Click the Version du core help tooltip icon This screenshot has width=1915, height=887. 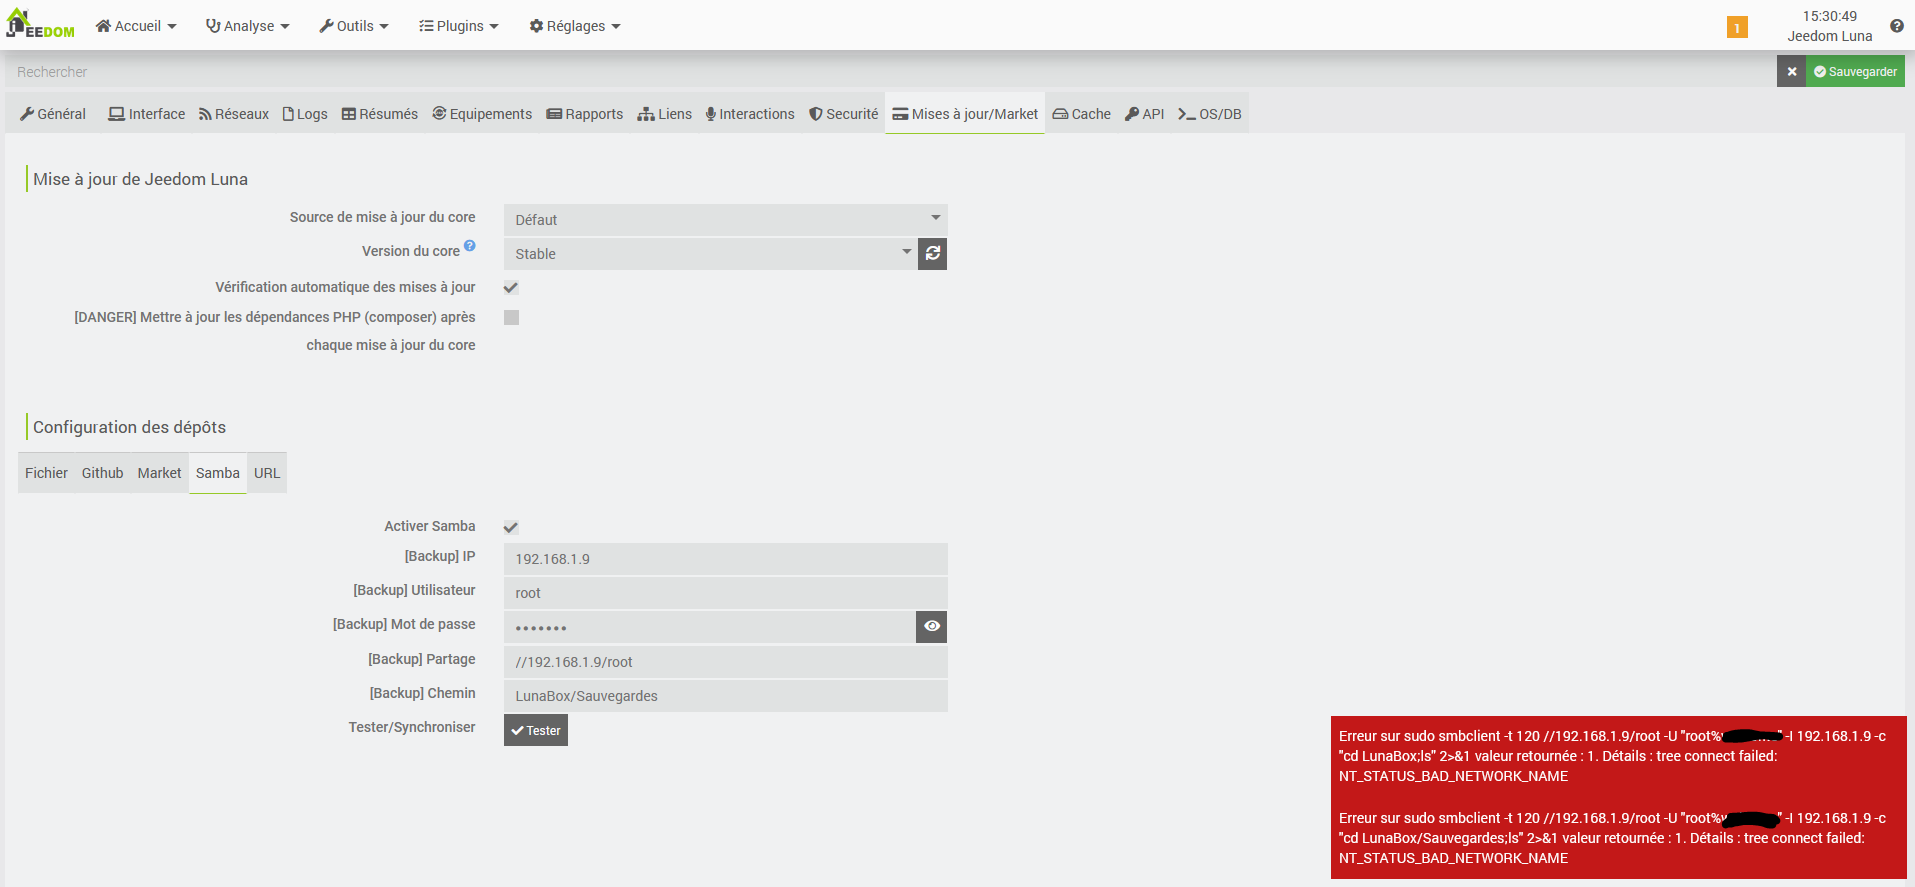click(x=470, y=246)
